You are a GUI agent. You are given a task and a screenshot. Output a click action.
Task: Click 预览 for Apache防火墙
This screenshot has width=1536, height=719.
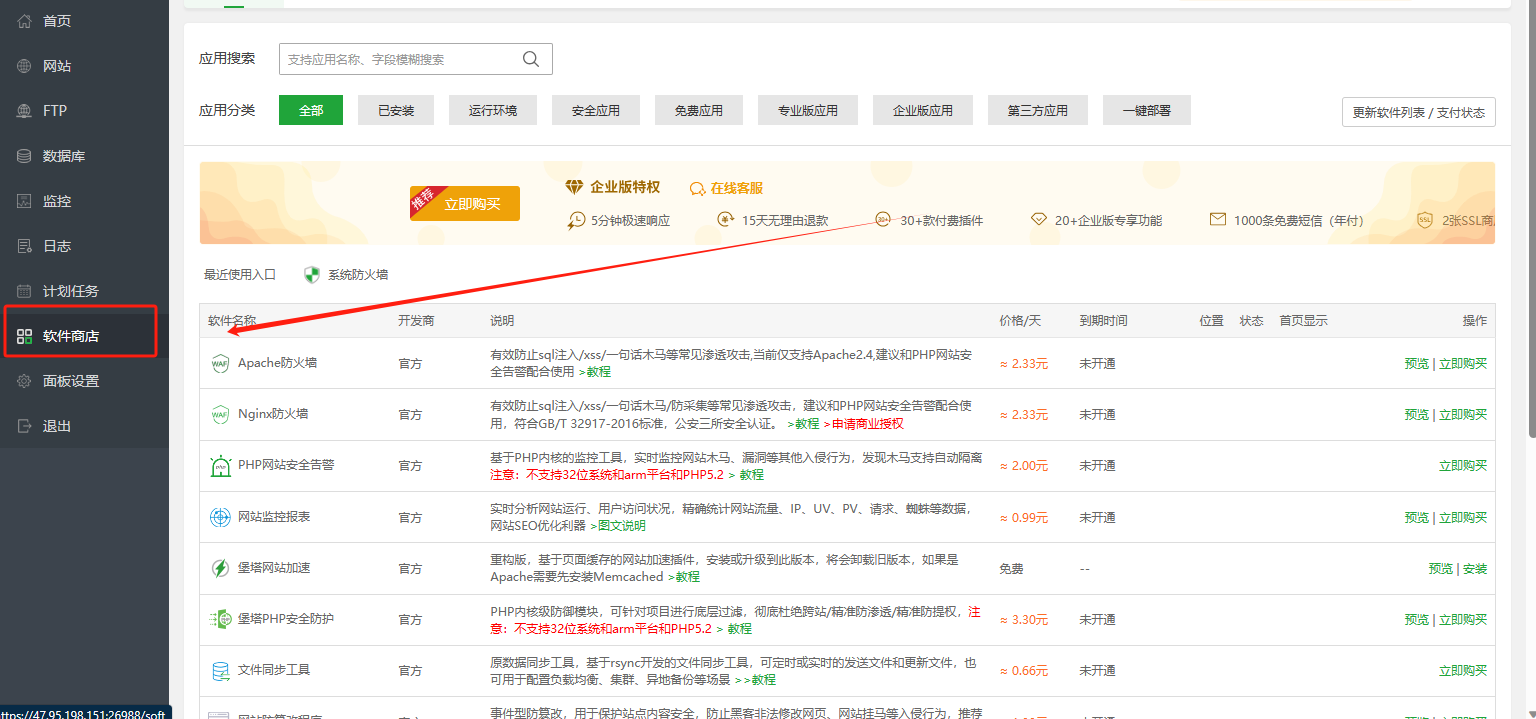(x=1416, y=363)
